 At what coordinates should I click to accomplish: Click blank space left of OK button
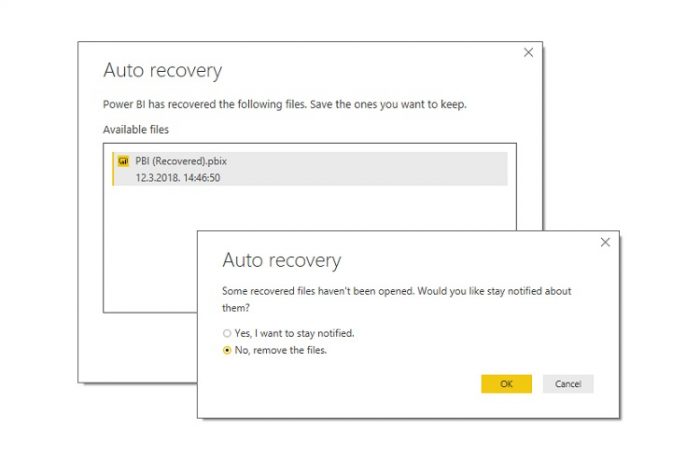tap(400, 384)
